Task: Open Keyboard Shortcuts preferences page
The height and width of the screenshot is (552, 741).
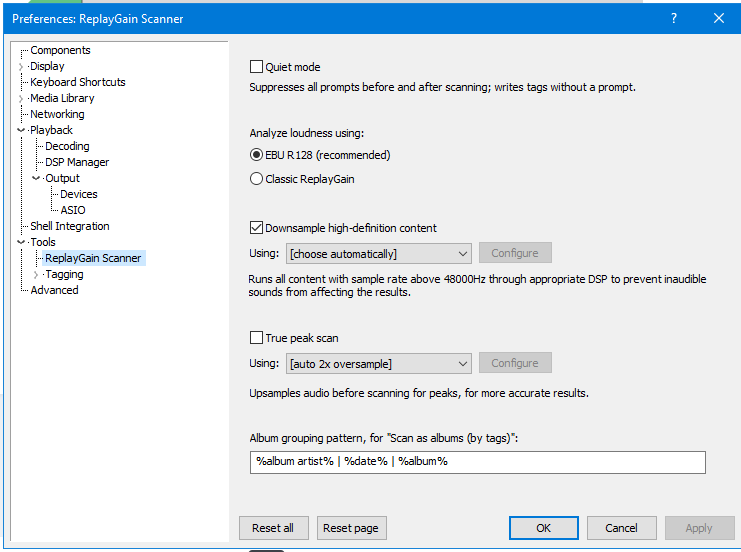Action: point(78,82)
